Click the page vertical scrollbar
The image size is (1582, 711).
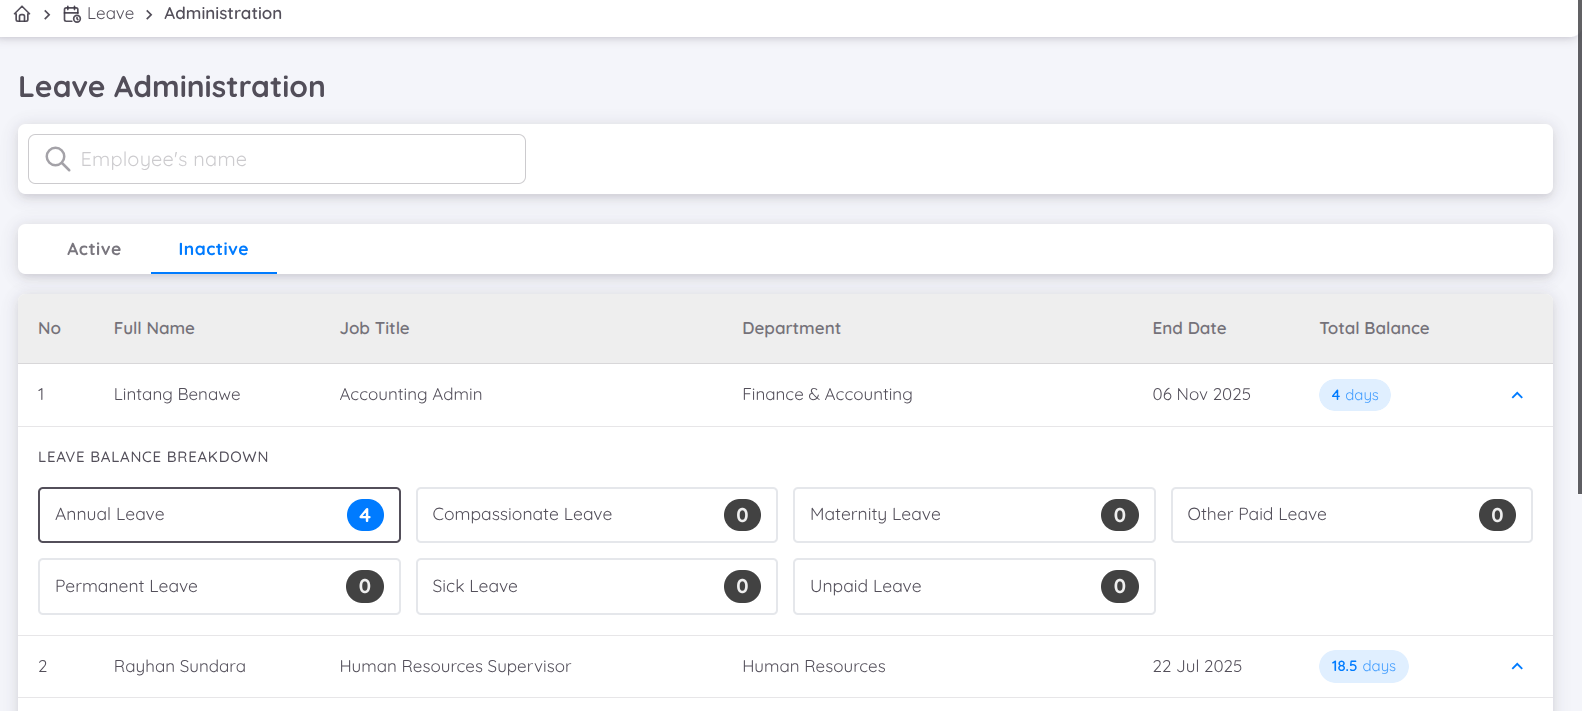point(1578,246)
